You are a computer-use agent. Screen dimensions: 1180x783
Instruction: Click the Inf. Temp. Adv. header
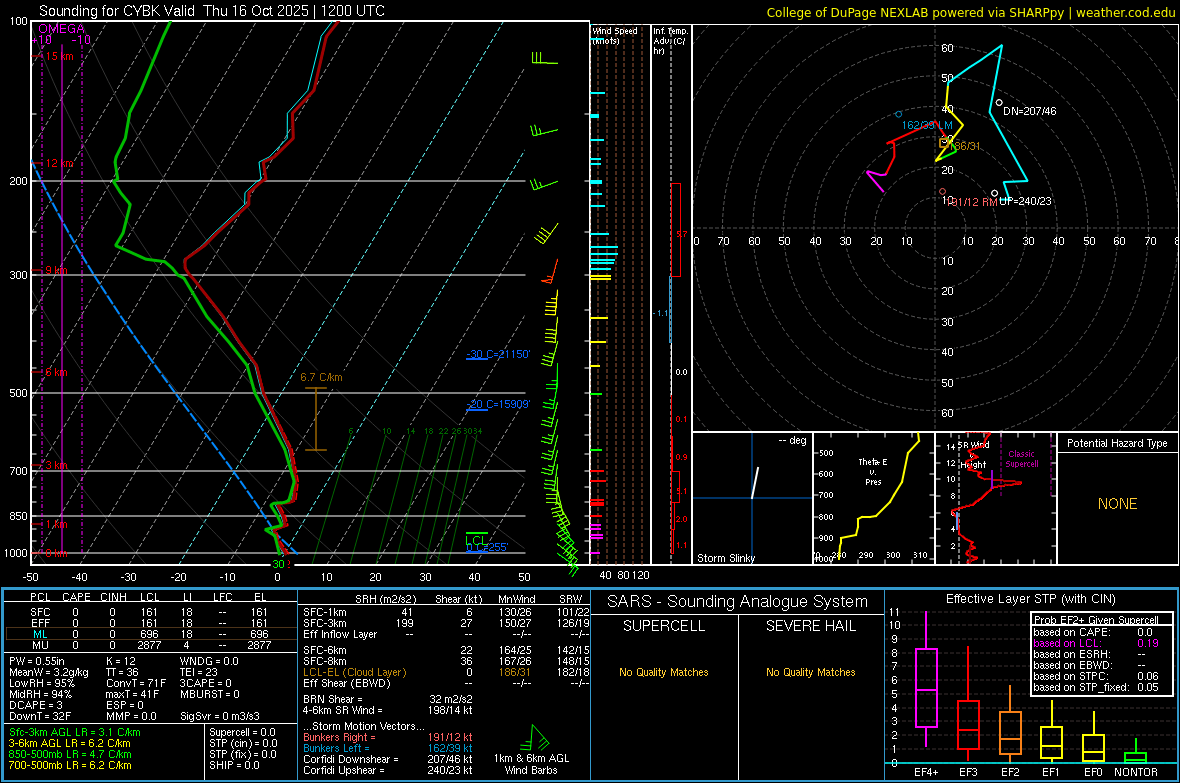(670, 41)
